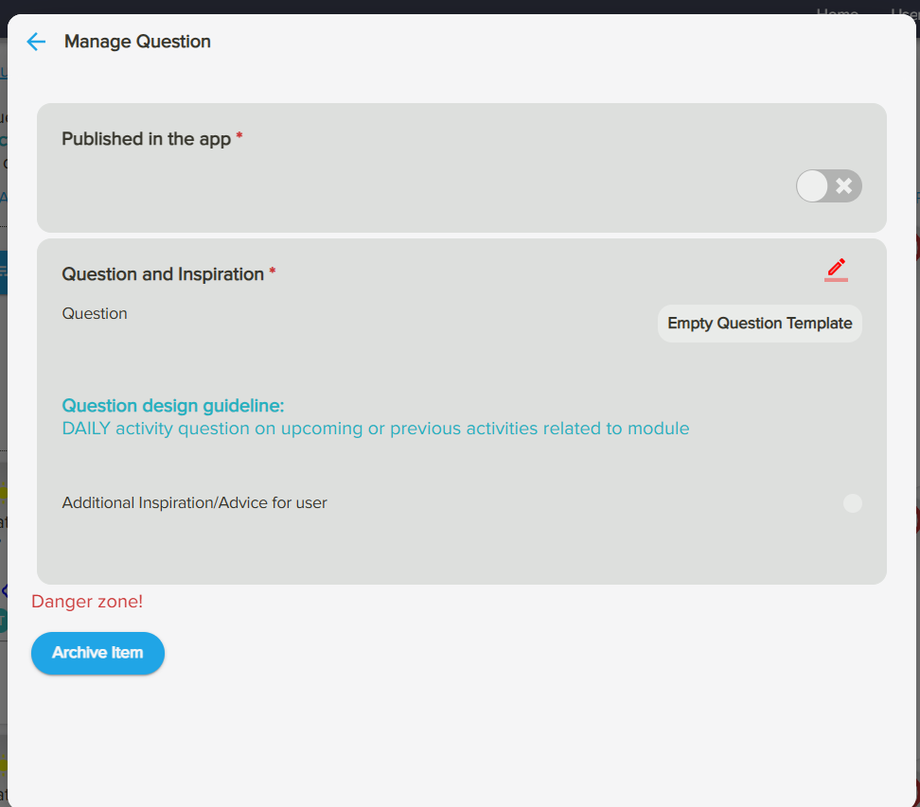Viewport: 920px width, 807px height.
Task: Click the red pencil edit icon
Action: click(x=836, y=269)
